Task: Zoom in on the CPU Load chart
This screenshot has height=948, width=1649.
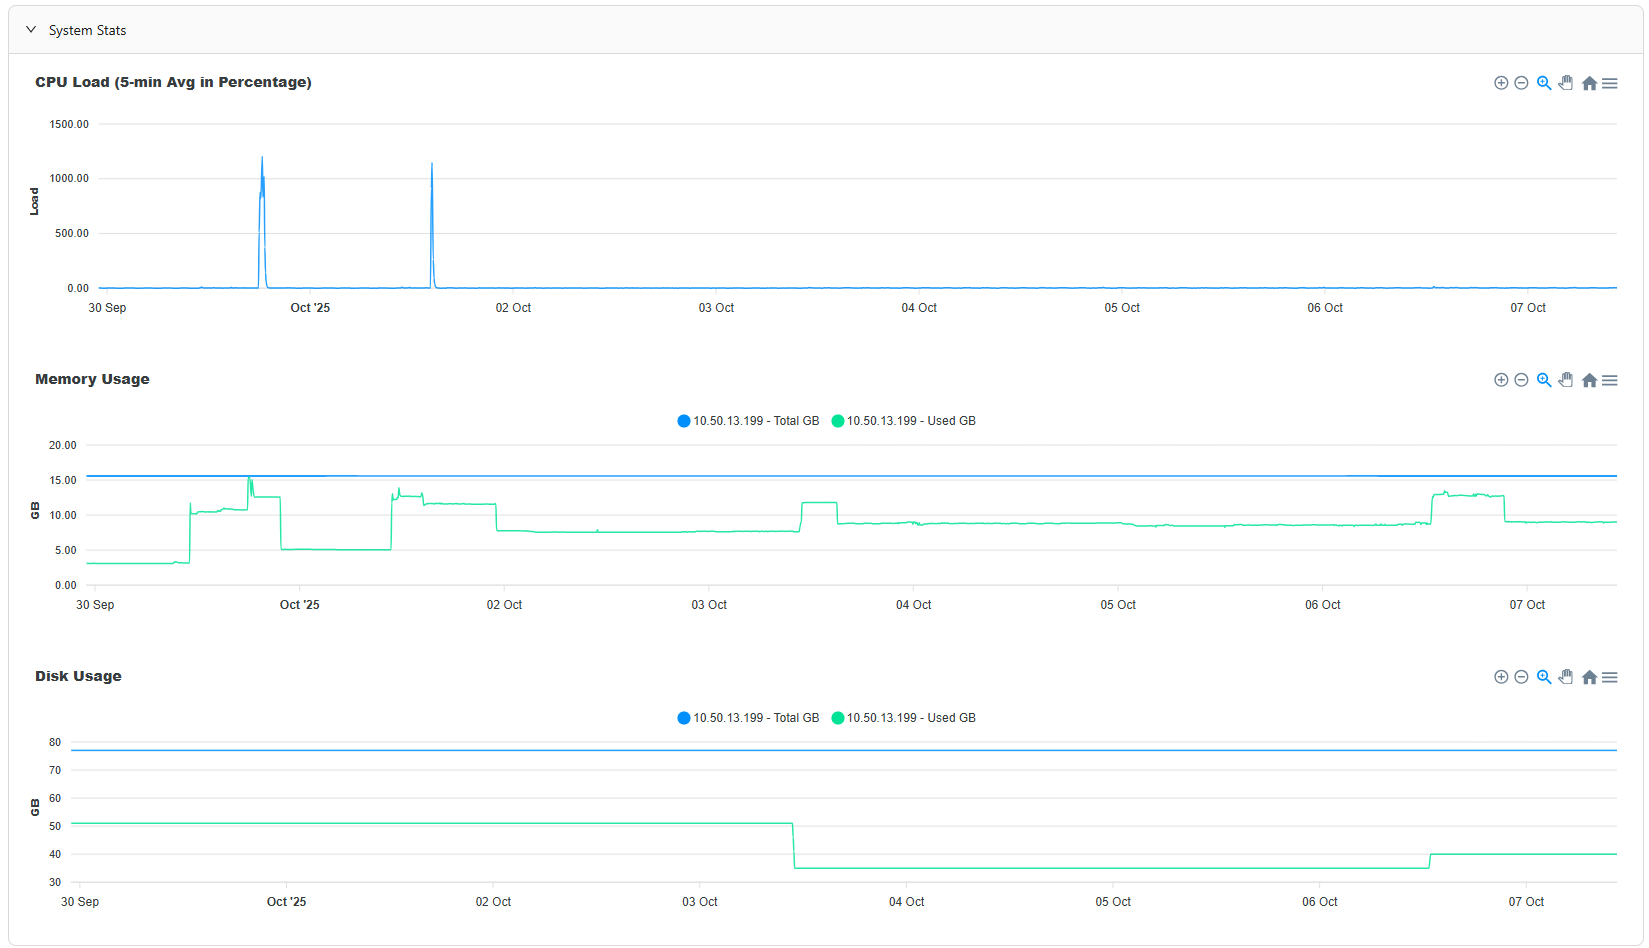Action: (1501, 83)
